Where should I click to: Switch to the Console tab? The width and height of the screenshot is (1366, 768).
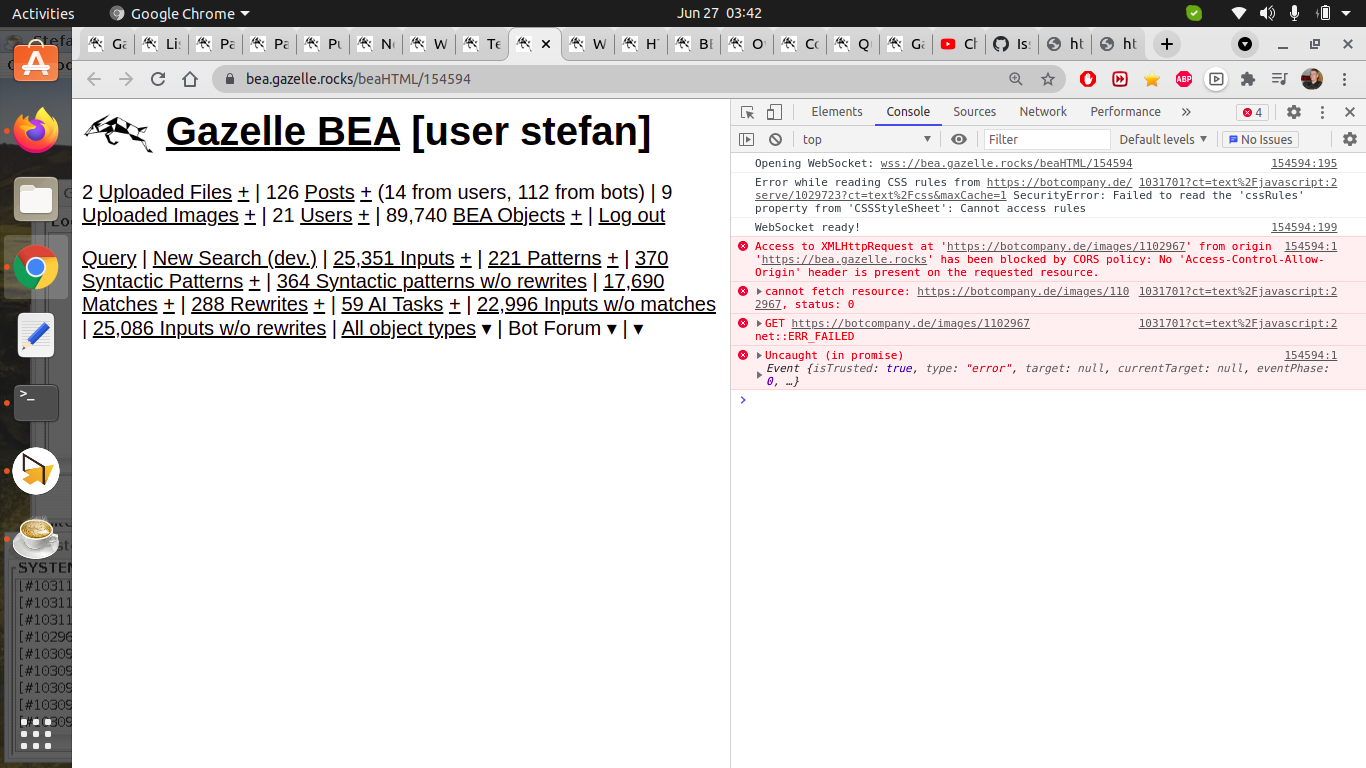click(908, 112)
